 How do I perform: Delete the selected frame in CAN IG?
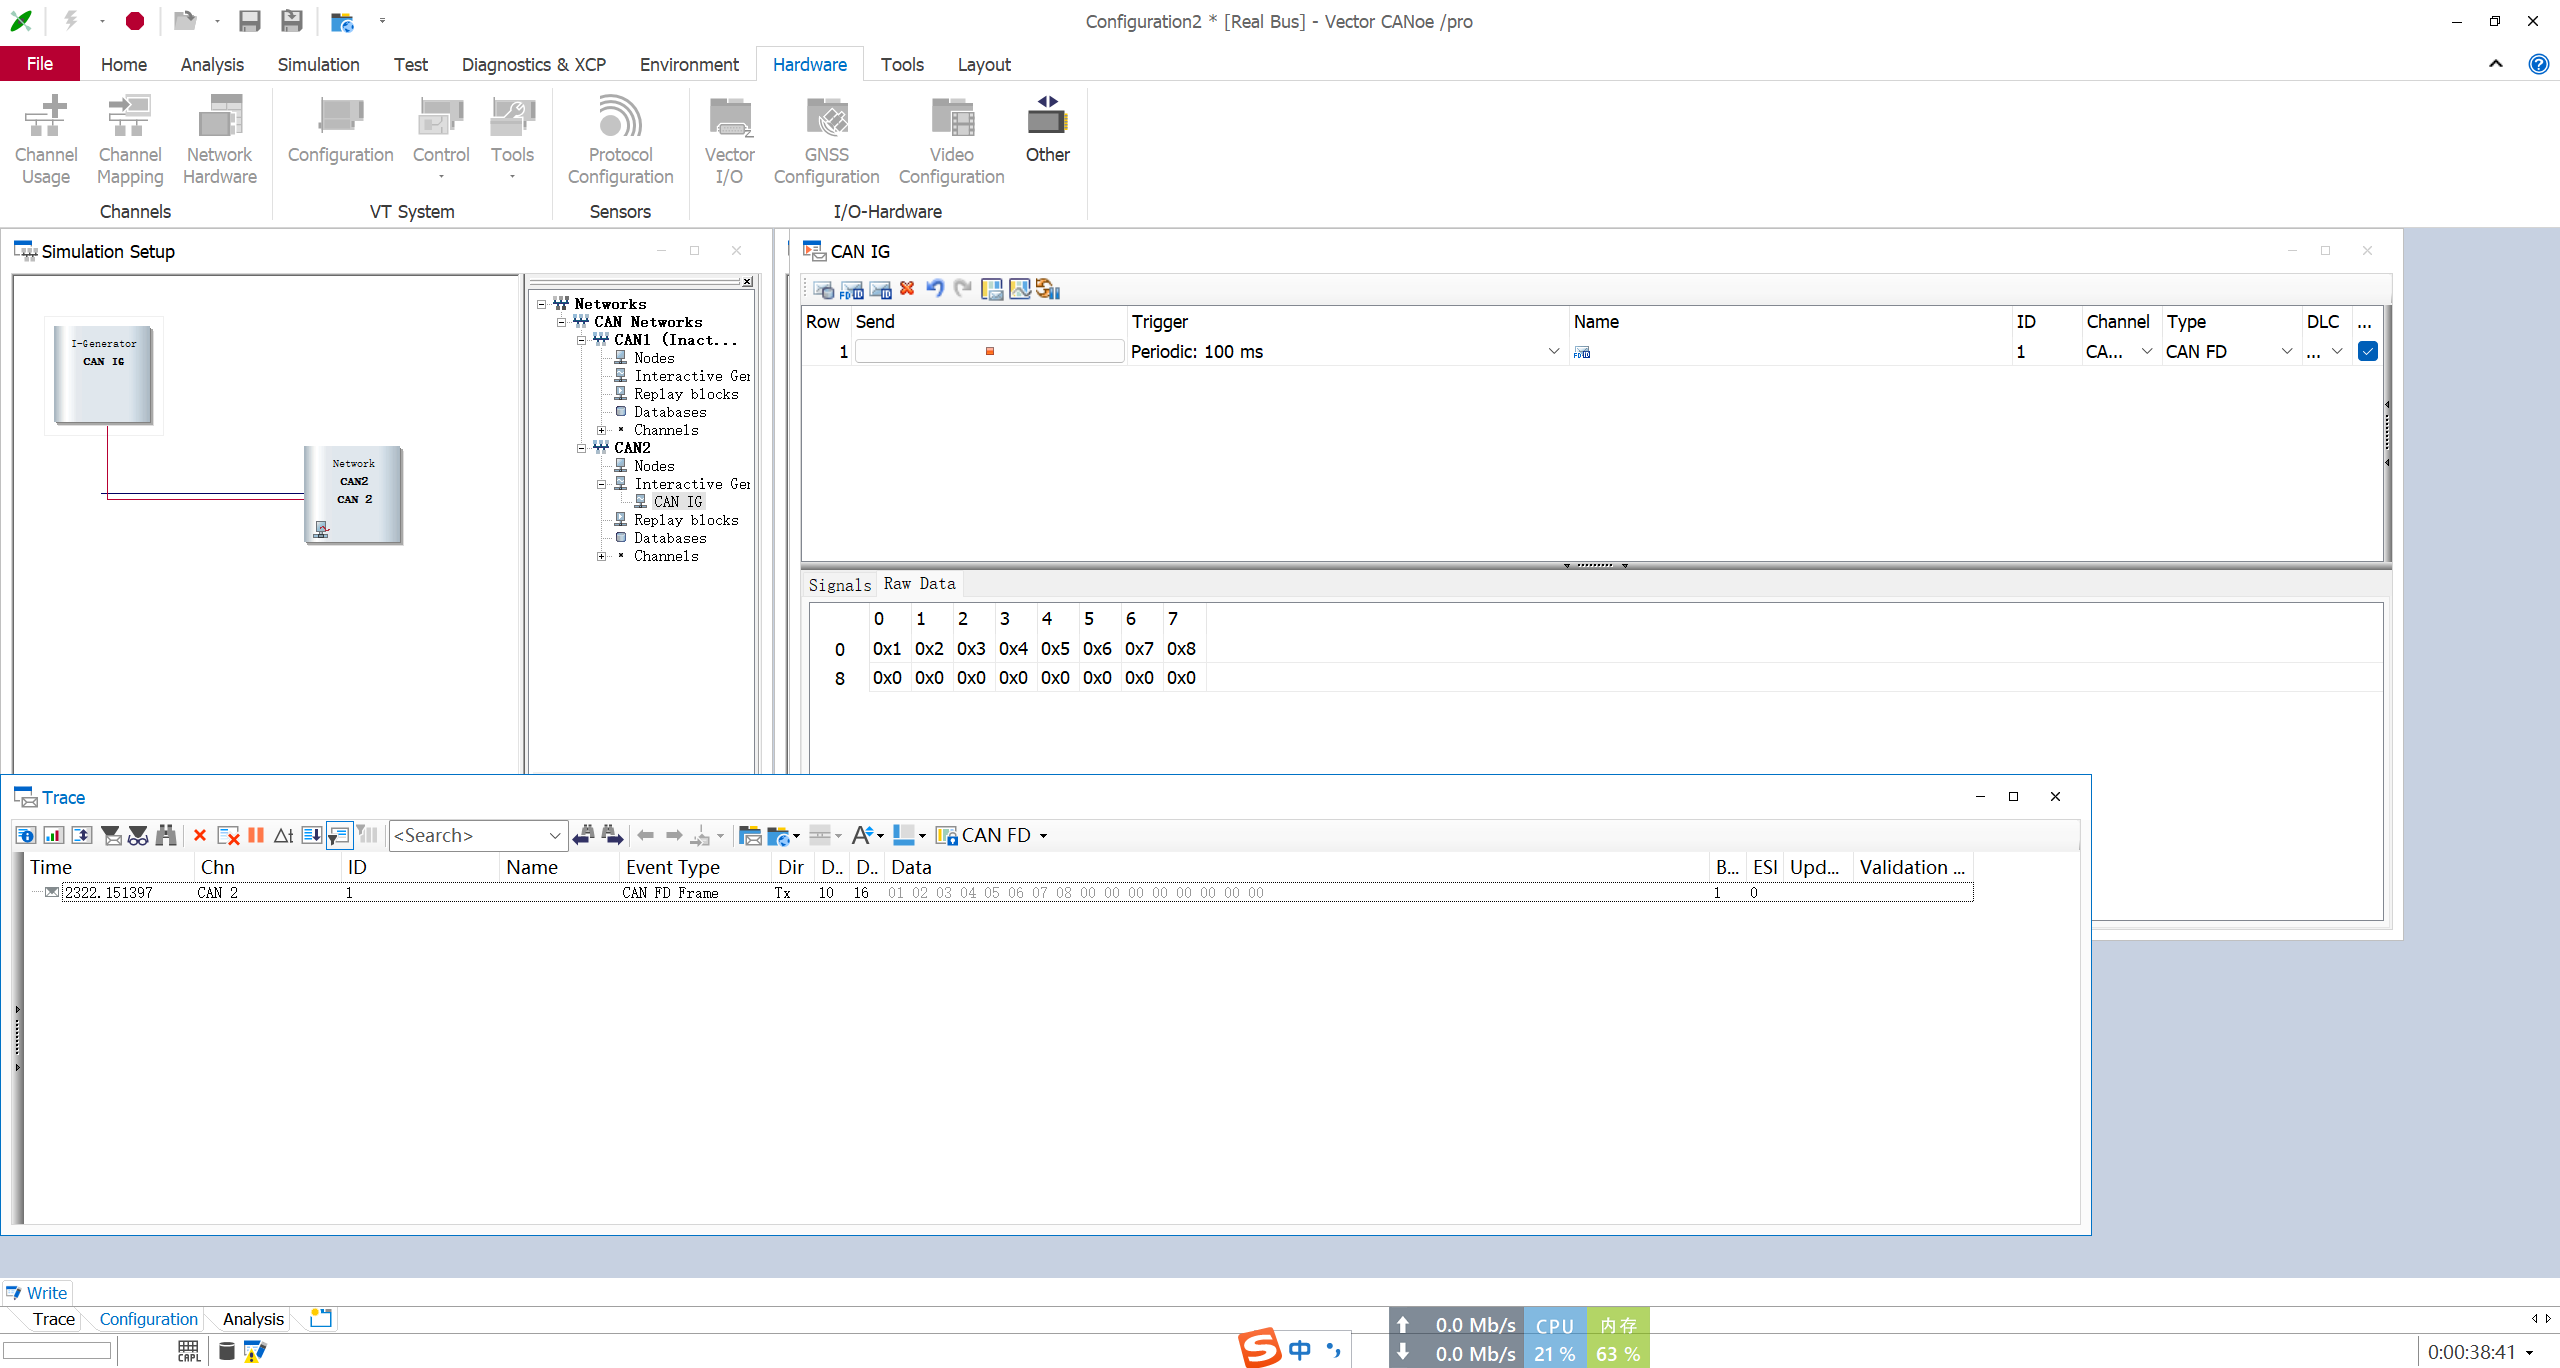pyautogui.click(x=907, y=289)
